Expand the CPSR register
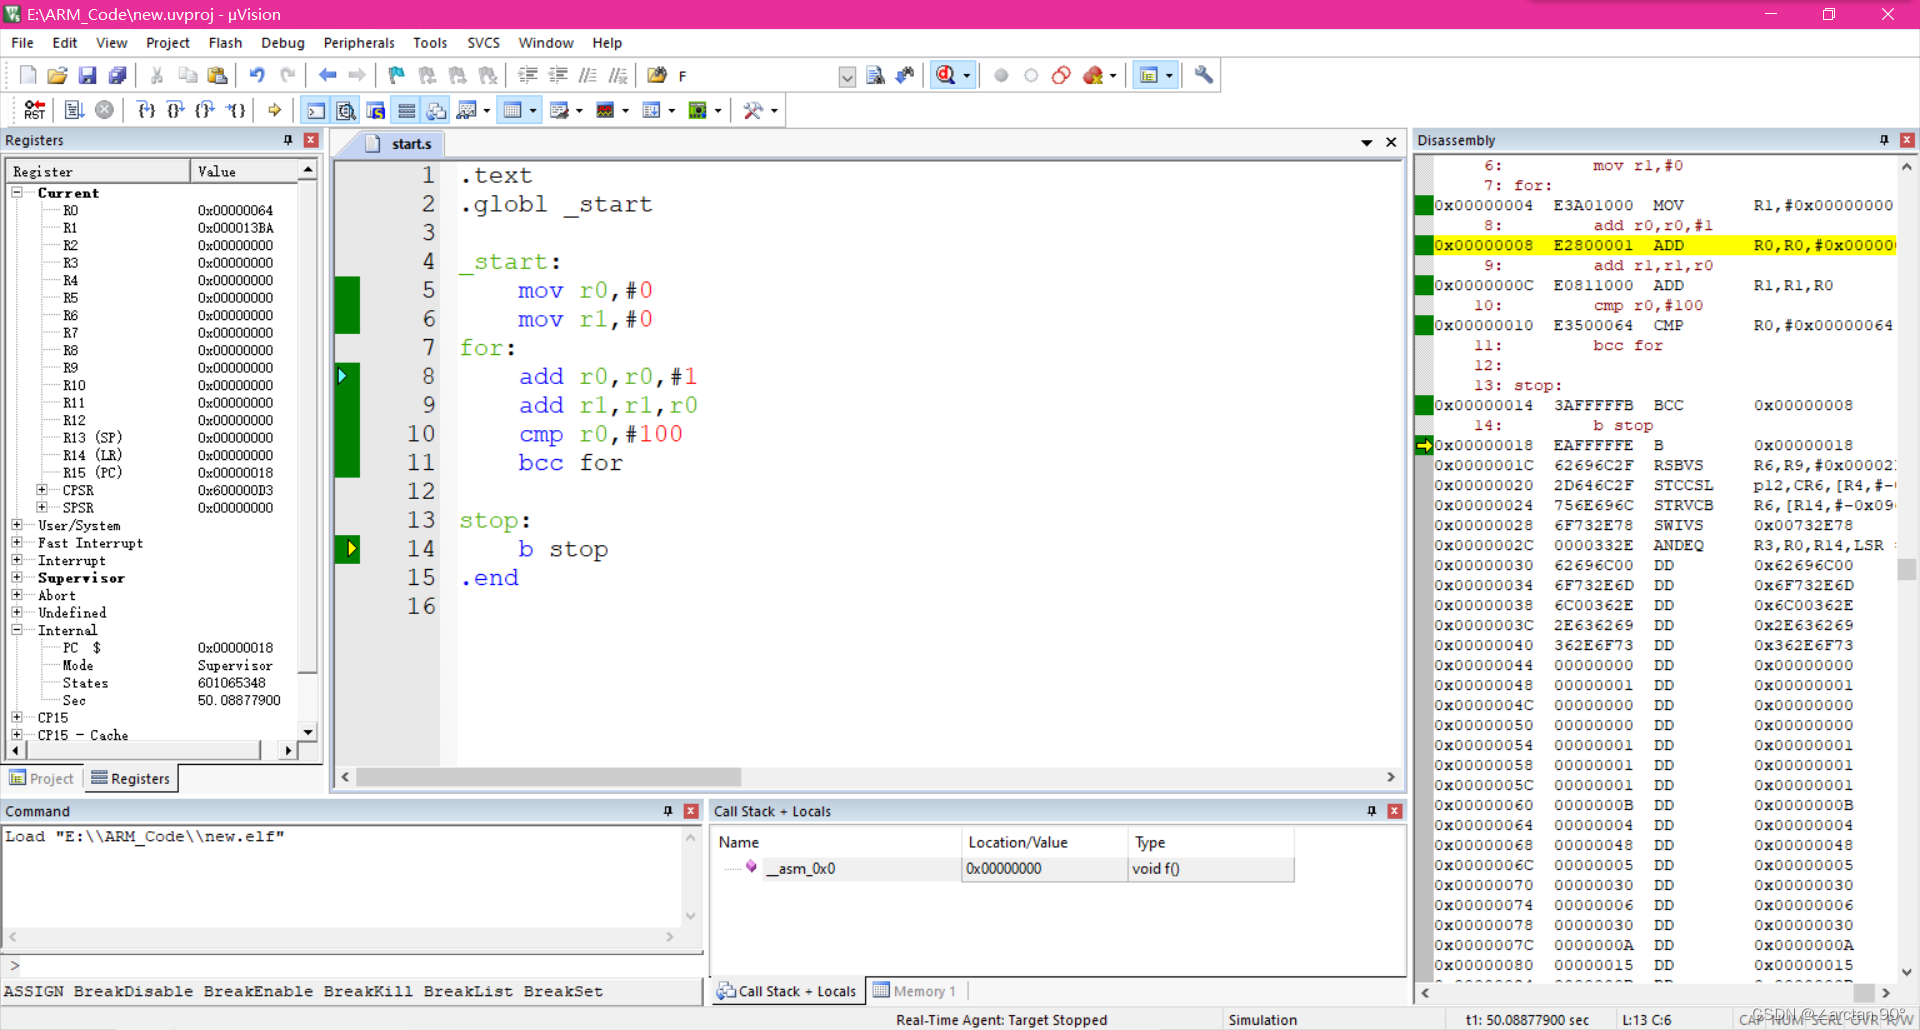 [42, 490]
